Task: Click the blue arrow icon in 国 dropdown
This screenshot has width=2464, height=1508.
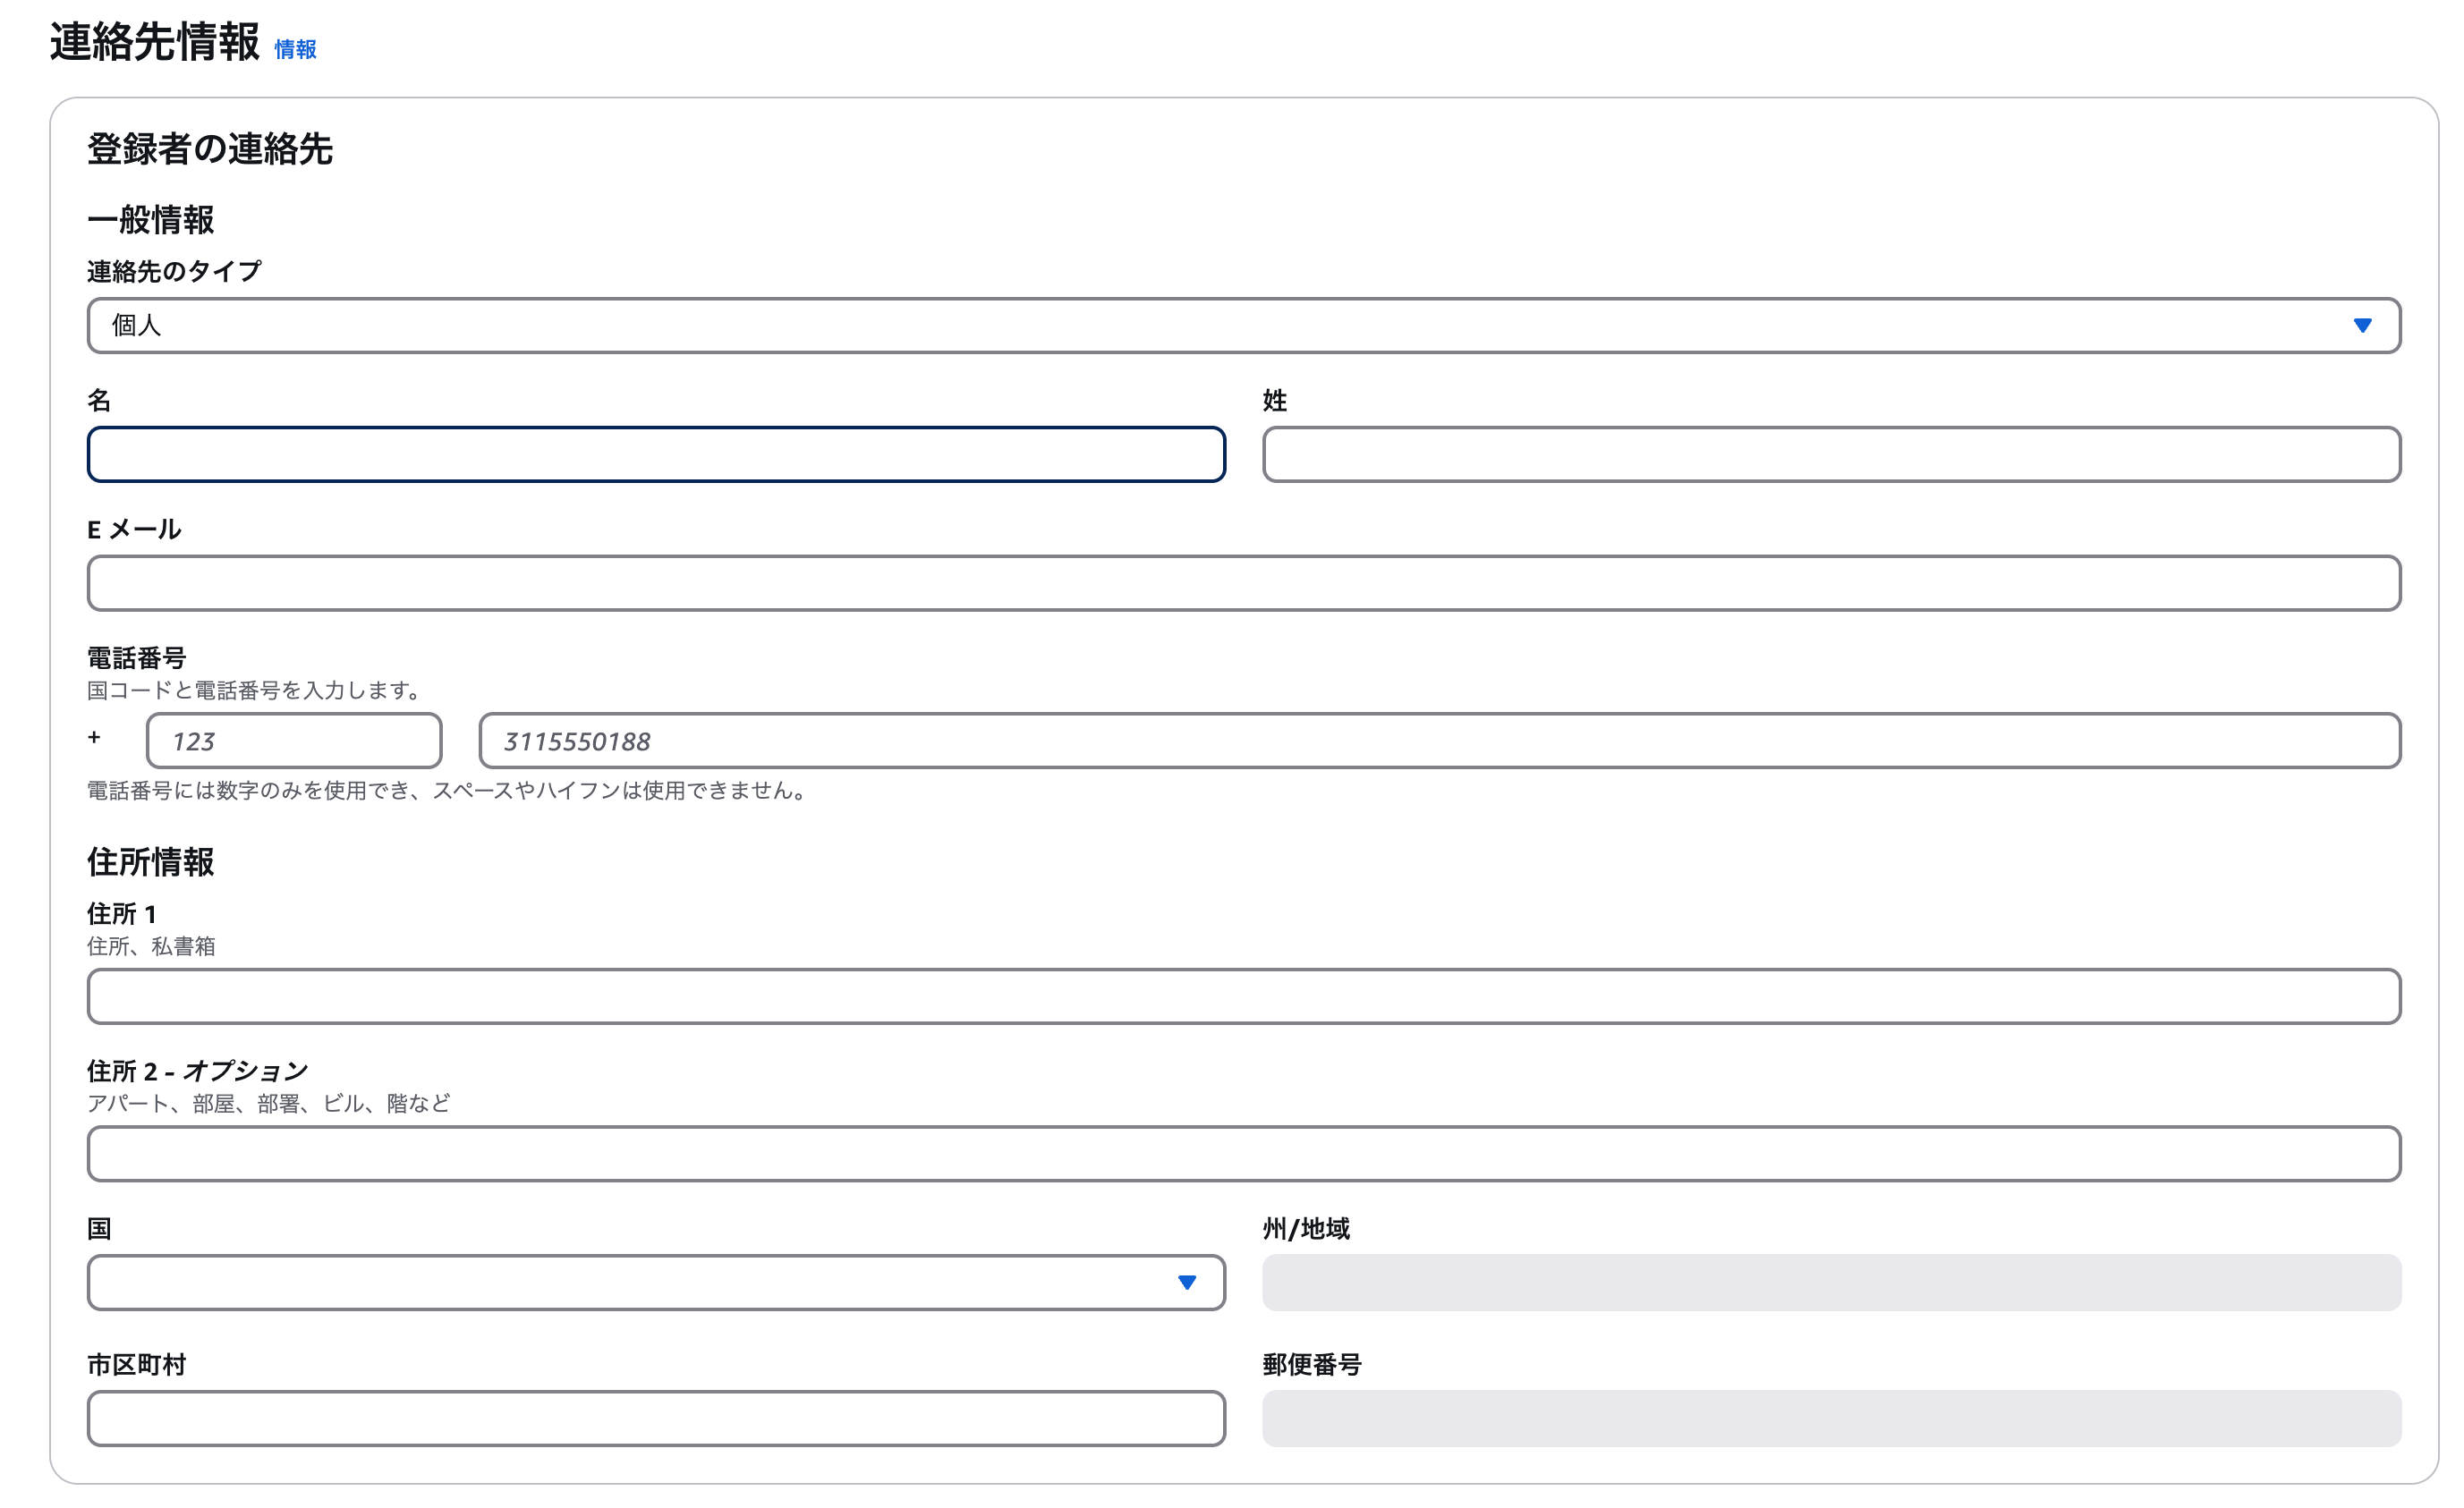Action: (1187, 1282)
